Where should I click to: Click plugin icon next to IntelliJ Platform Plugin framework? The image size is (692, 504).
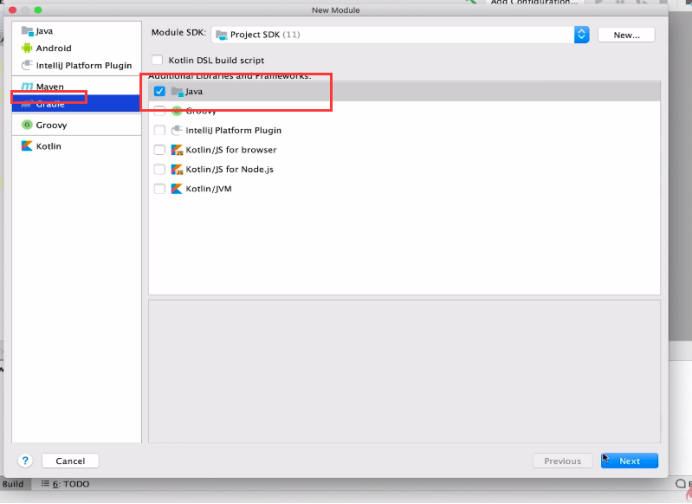177,130
